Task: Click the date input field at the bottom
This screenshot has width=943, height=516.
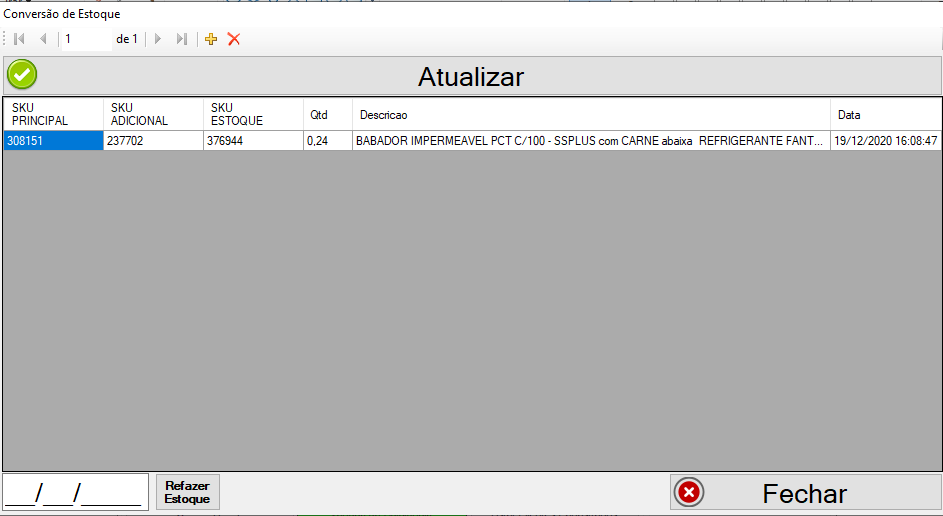Action: click(76, 492)
